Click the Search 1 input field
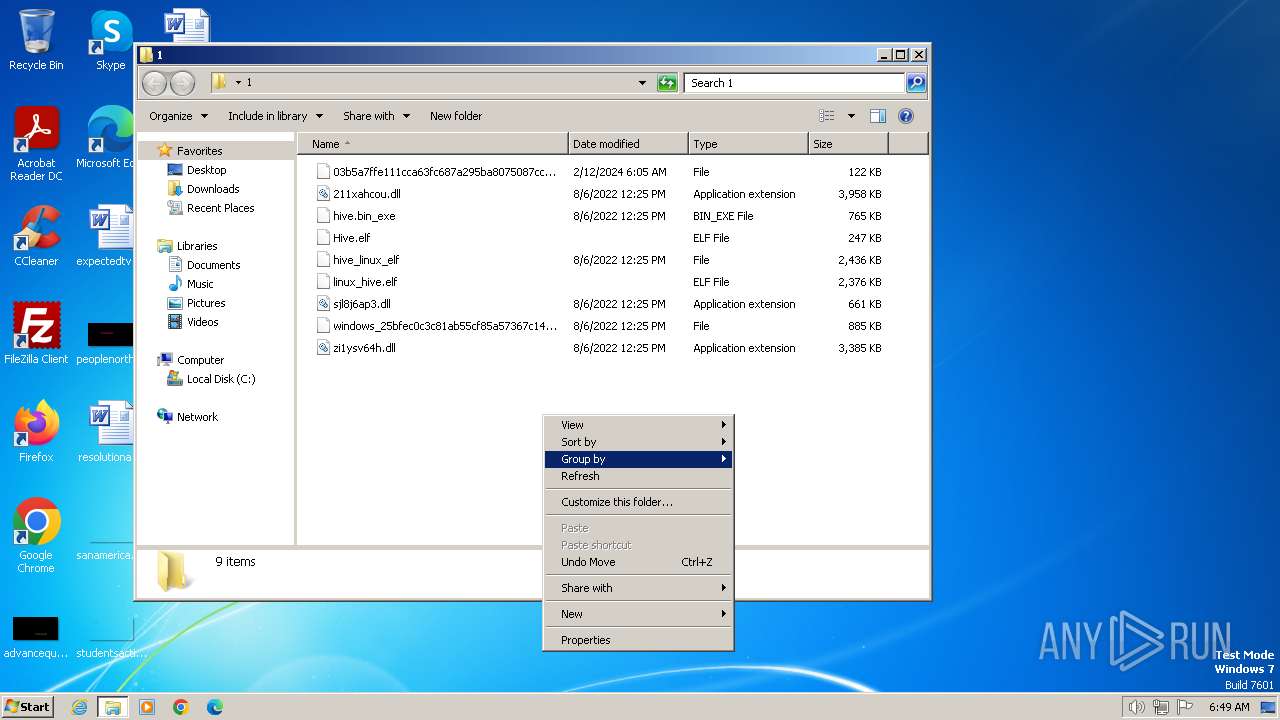 (795, 83)
